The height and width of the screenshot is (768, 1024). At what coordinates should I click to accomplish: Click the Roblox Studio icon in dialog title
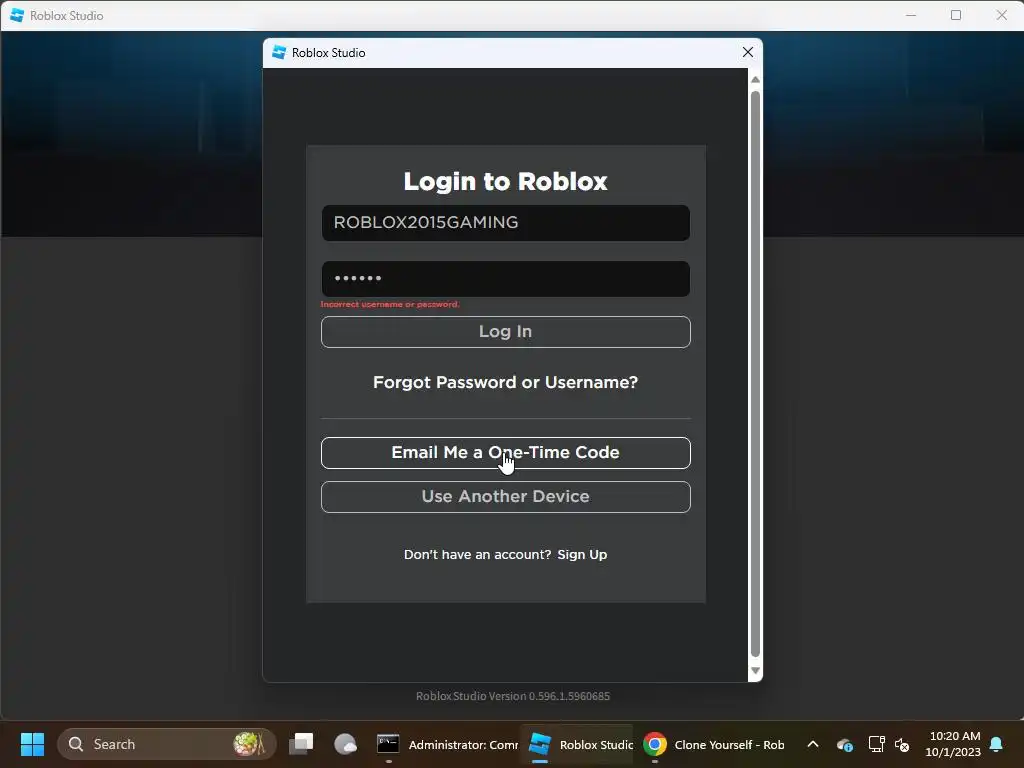coord(279,52)
